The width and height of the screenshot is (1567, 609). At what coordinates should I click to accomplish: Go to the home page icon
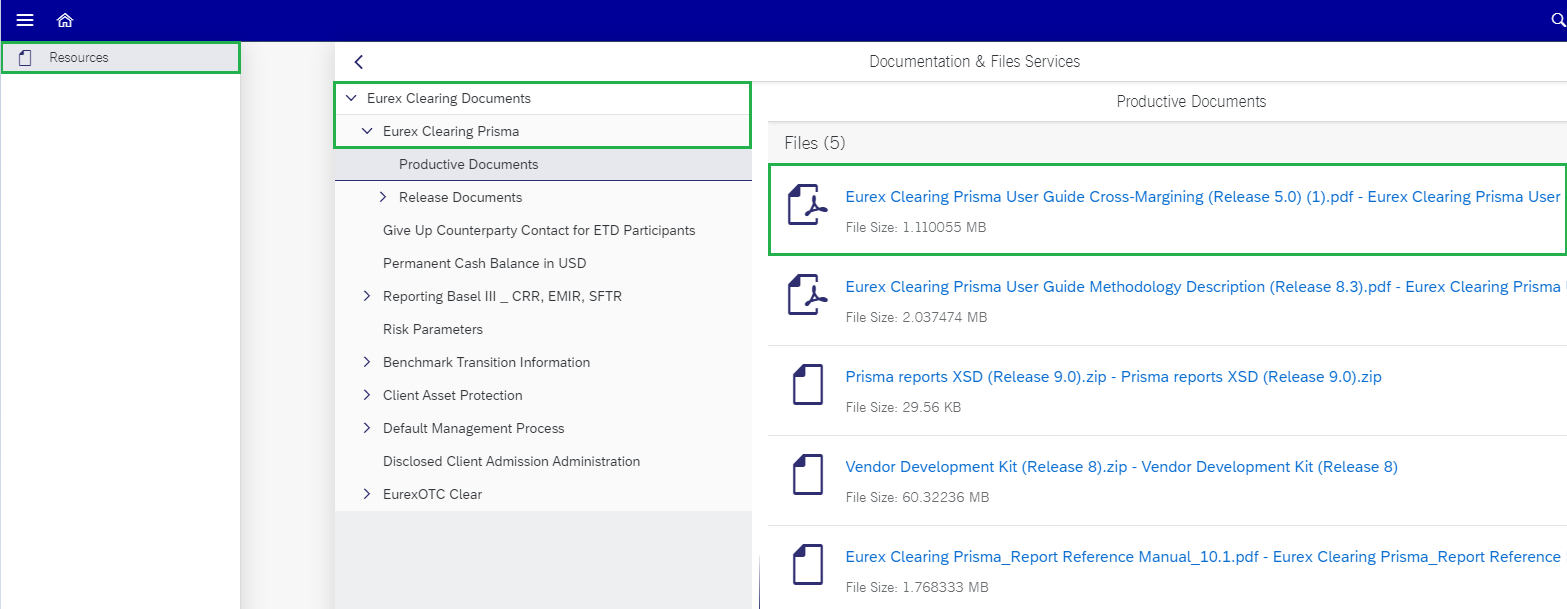65,20
